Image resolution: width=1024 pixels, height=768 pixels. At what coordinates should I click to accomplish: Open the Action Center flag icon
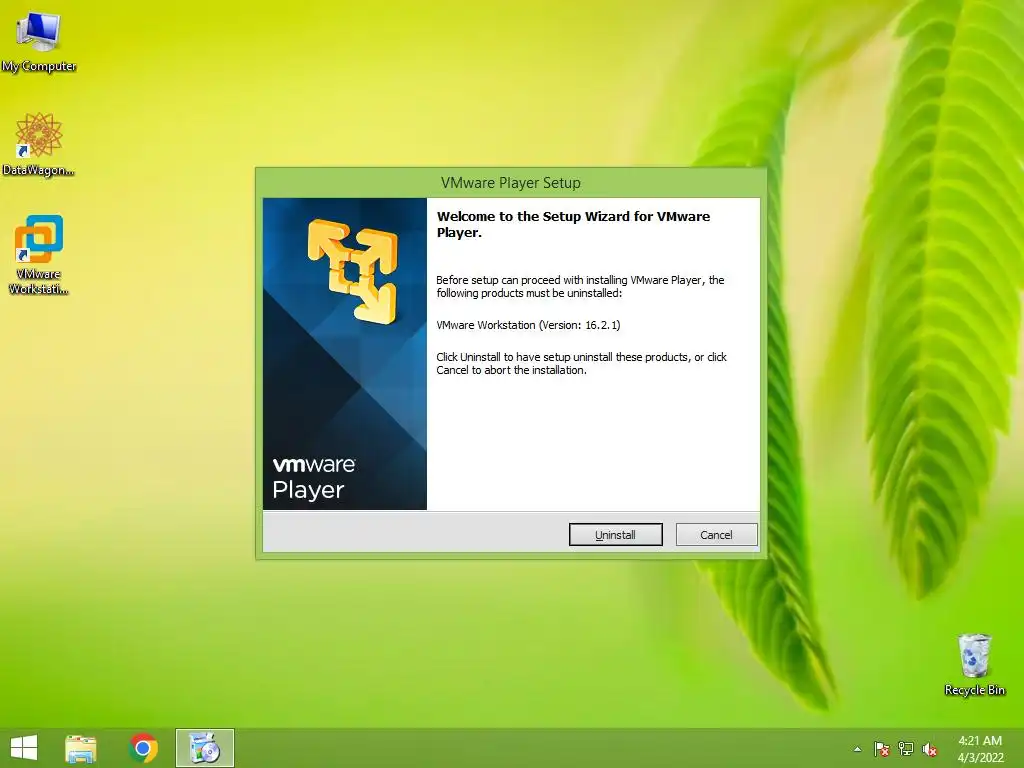click(x=882, y=749)
